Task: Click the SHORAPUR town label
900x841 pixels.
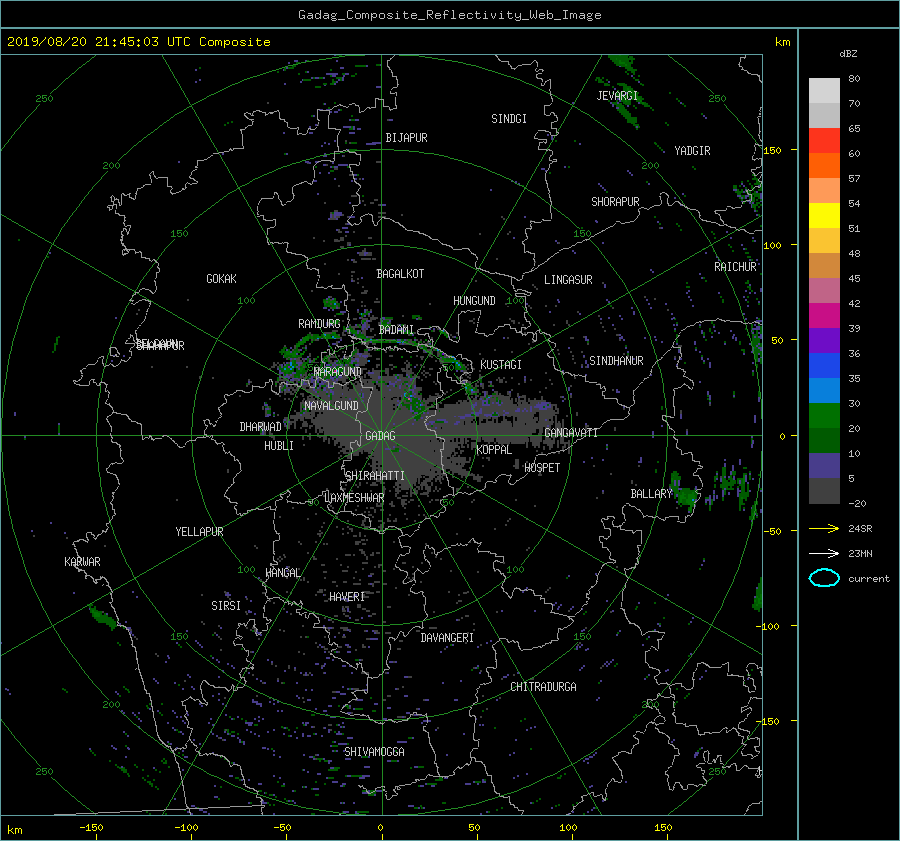Action: click(x=615, y=202)
